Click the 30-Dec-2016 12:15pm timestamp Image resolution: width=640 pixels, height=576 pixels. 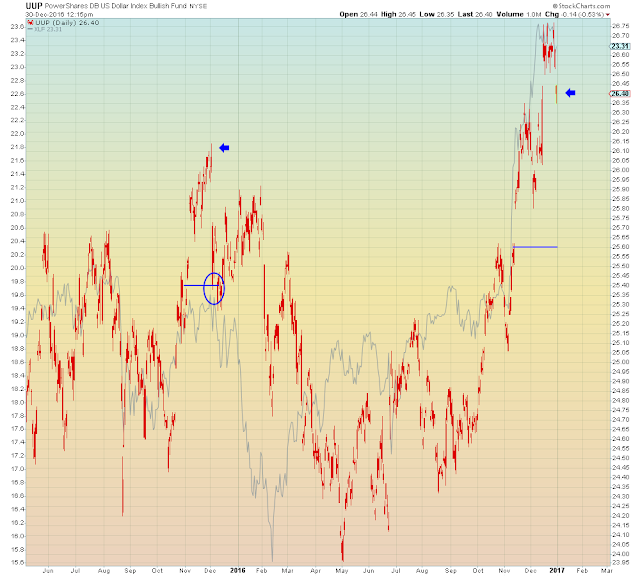coord(59,14)
